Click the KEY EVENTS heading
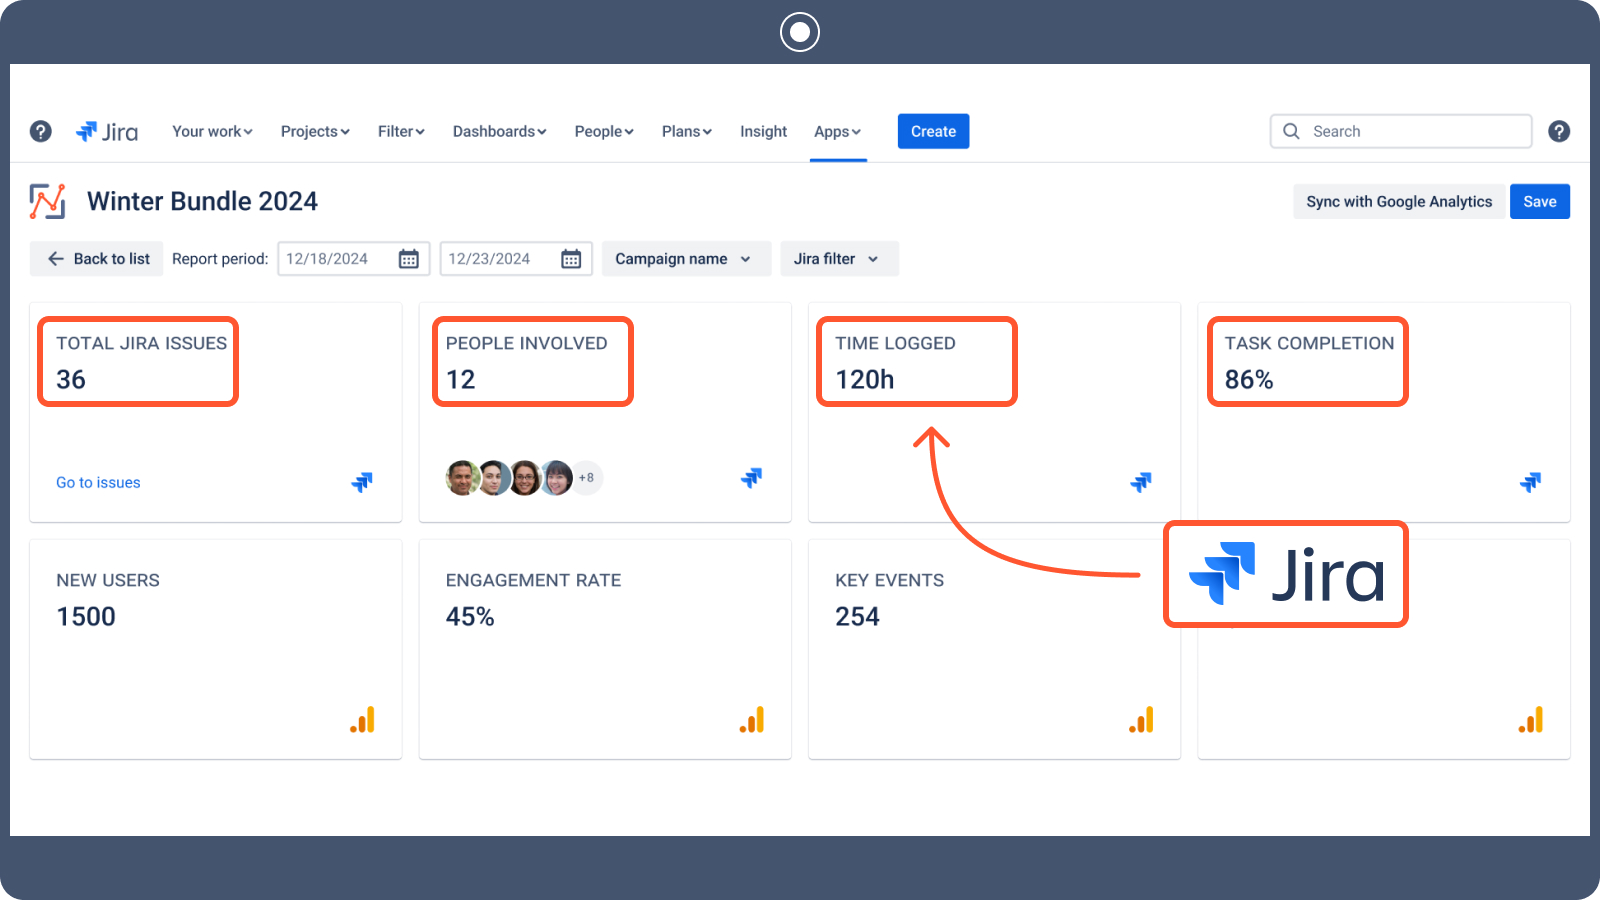This screenshot has width=1600, height=900. pos(890,580)
